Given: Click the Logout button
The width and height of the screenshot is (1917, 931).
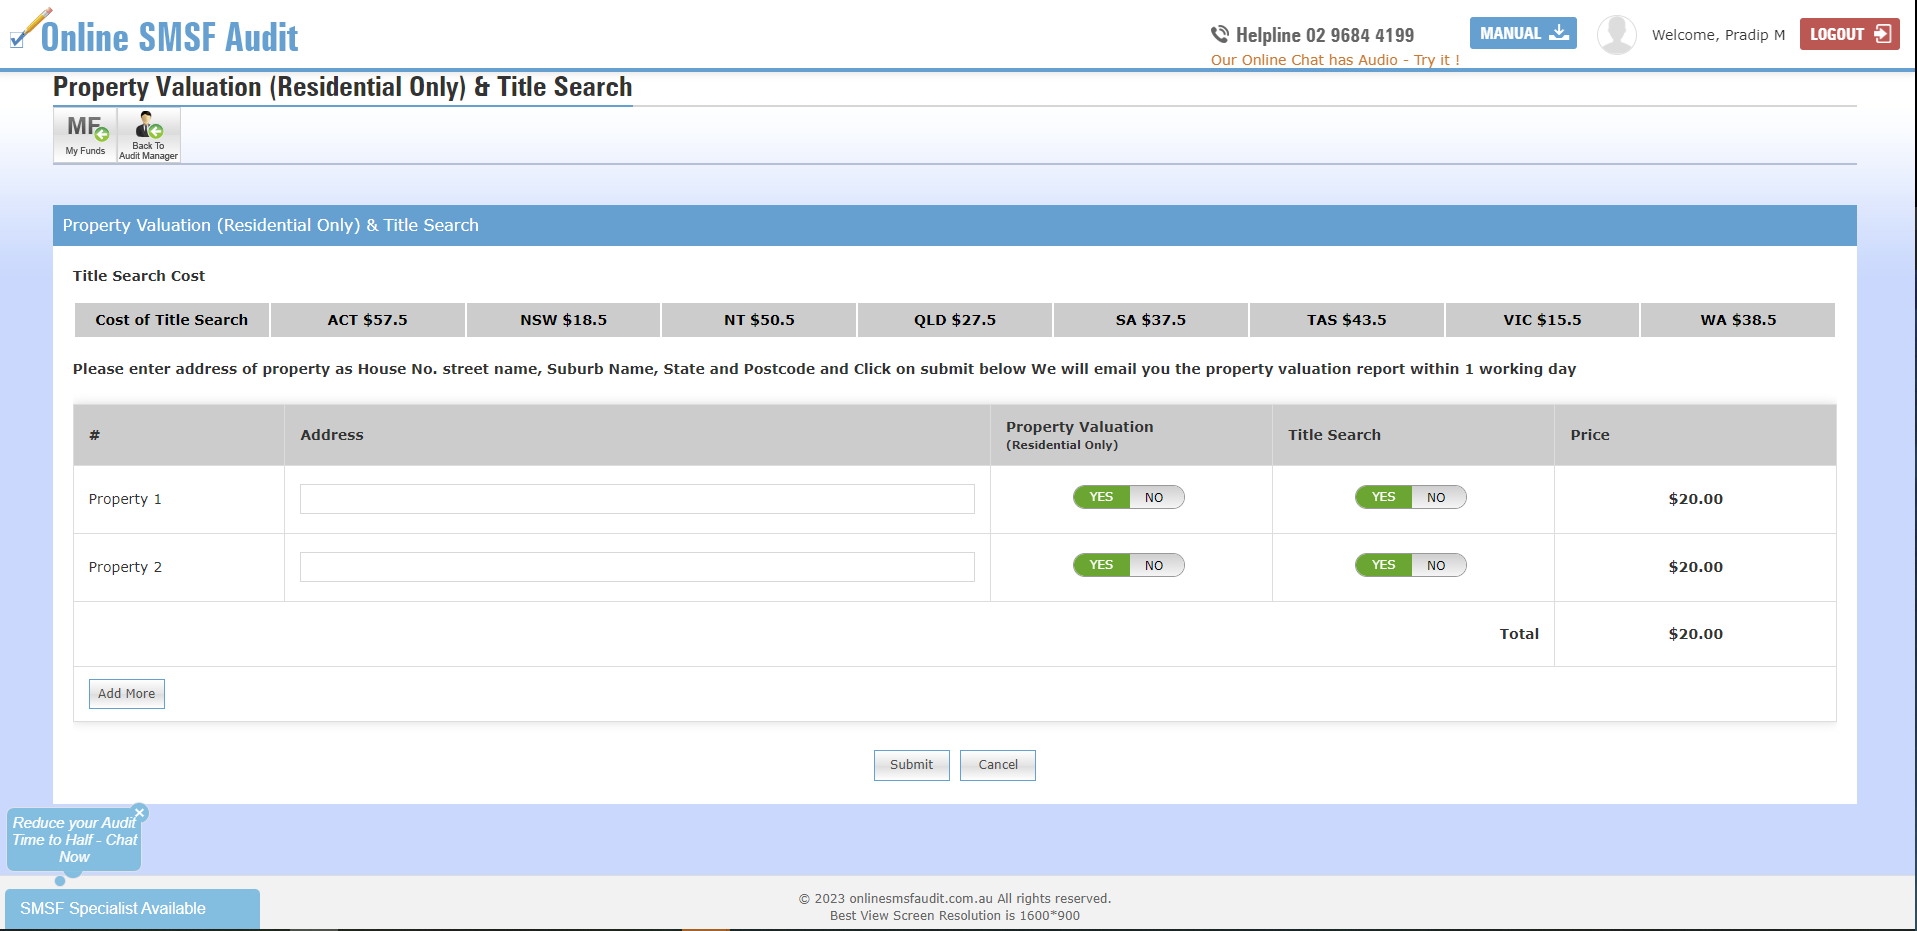Looking at the screenshot, I should (1848, 33).
